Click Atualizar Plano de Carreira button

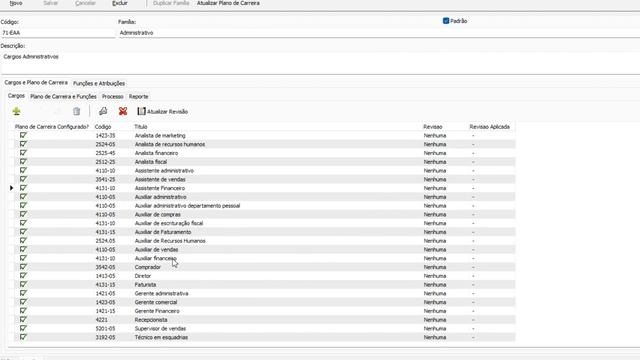pos(228,3)
